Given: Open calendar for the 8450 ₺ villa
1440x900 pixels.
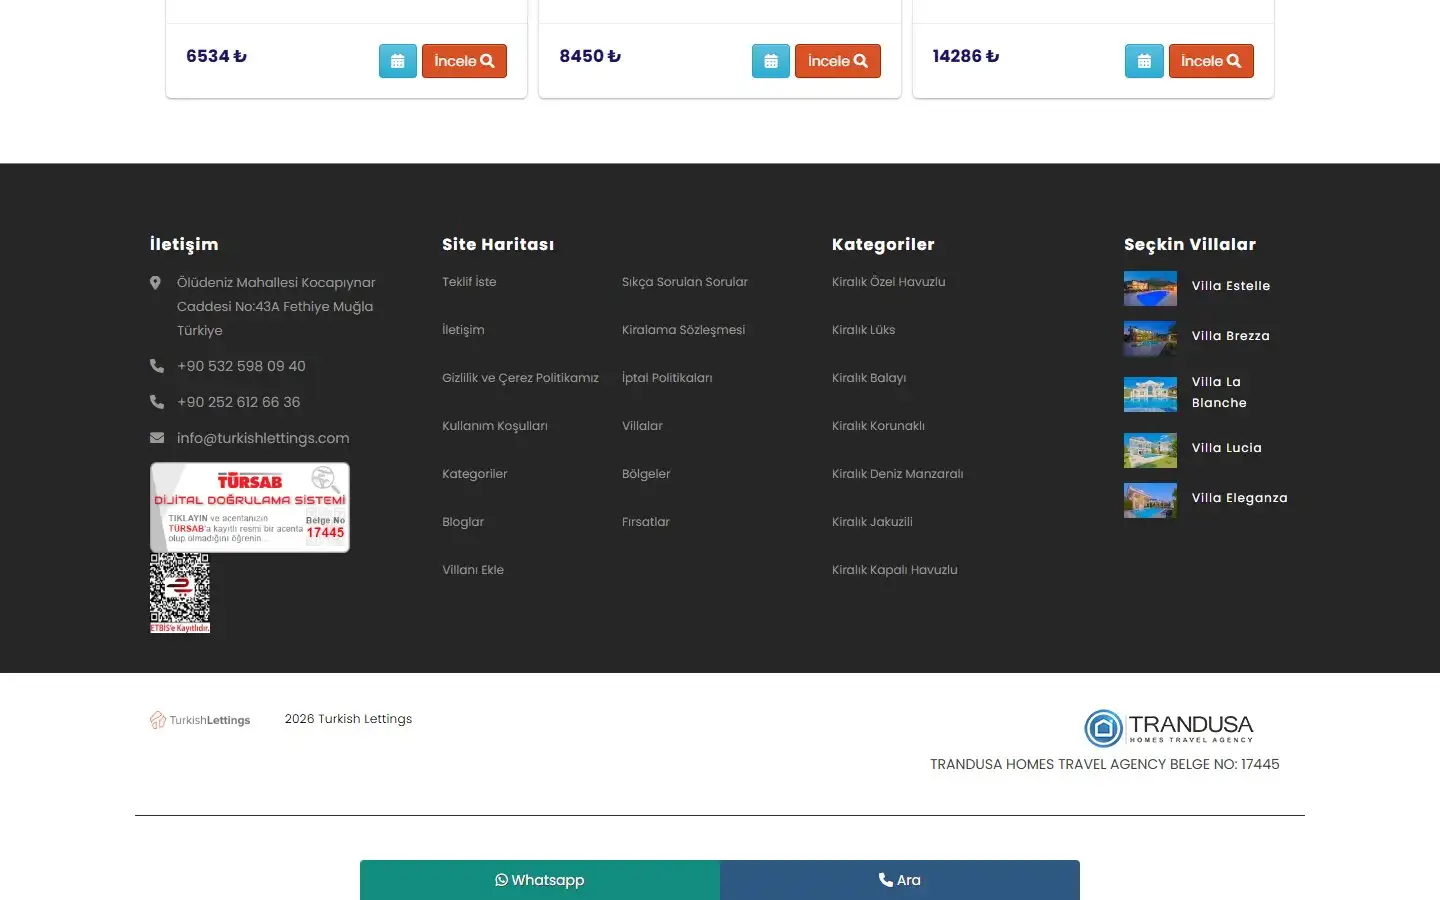Looking at the screenshot, I should click(770, 61).
